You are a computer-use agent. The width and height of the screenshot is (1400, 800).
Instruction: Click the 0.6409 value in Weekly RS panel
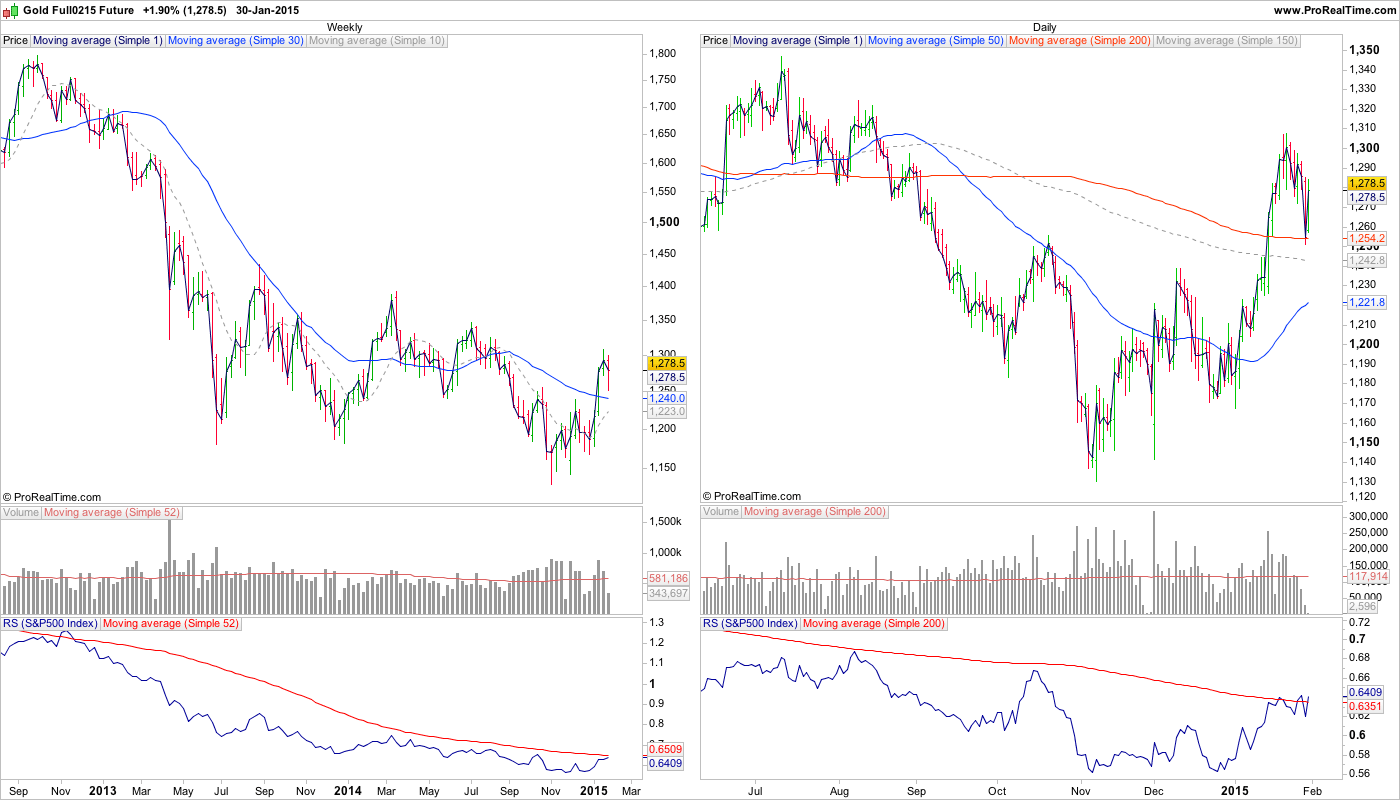tap(665, 764)
